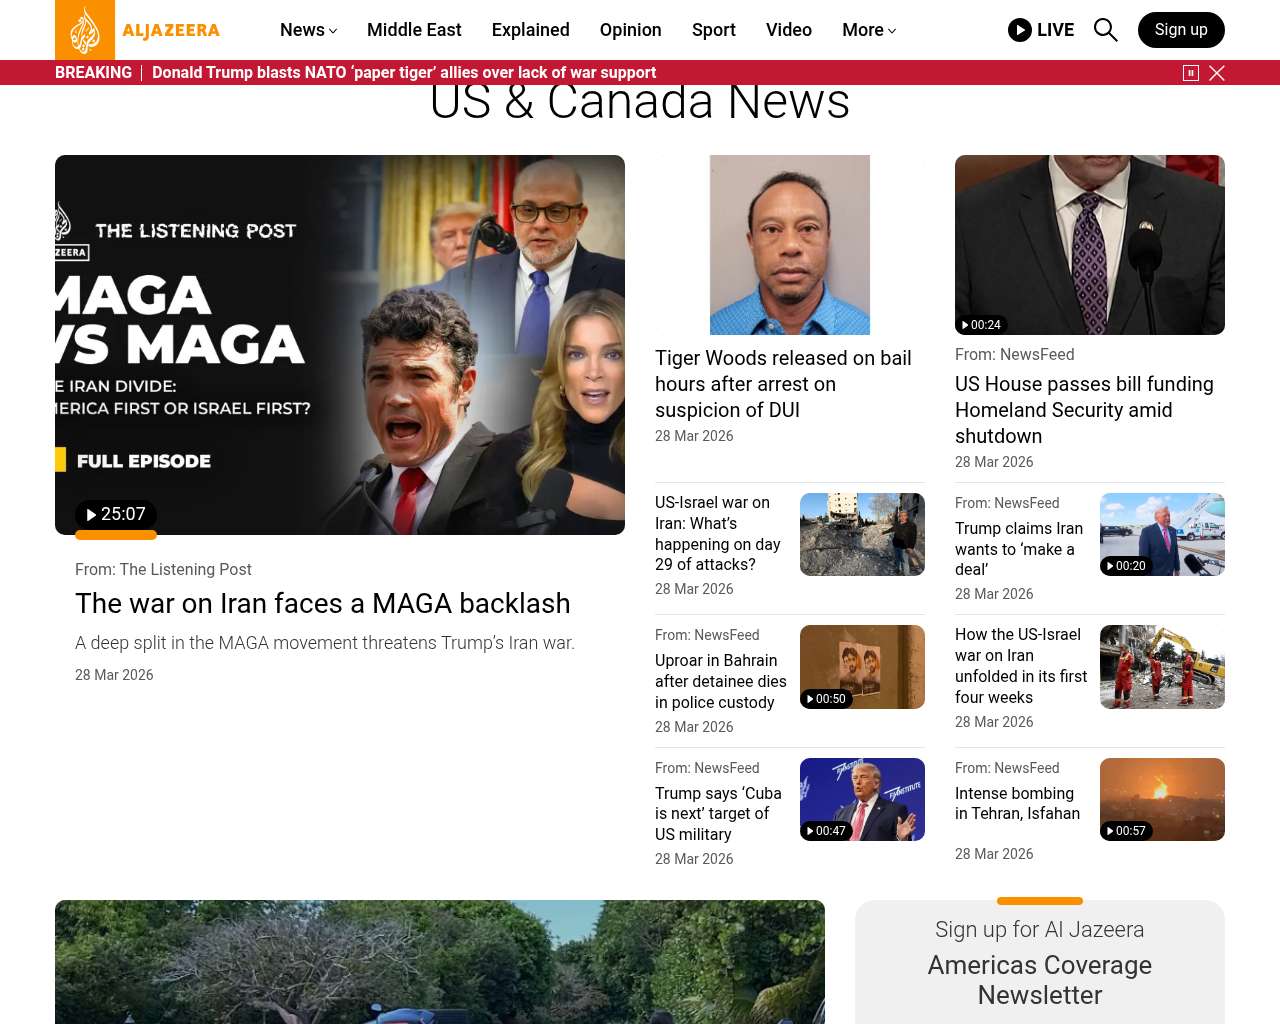1280x1024 pixels.
Task: Open the excavator rescue workers thumbnail
Action: tap(1162, 667)
